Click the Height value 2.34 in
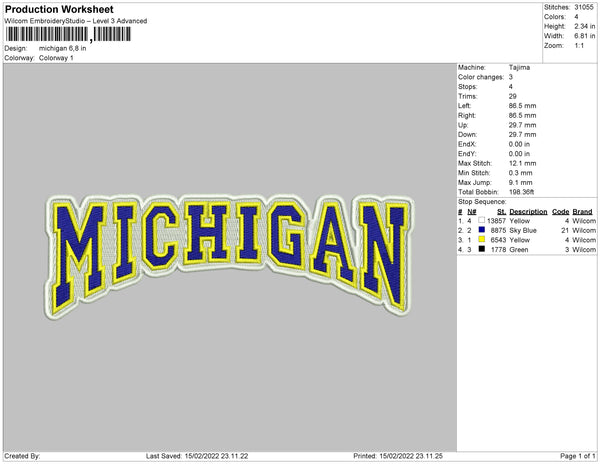Screen dimensions: 600x464 (x=585, y=26)
